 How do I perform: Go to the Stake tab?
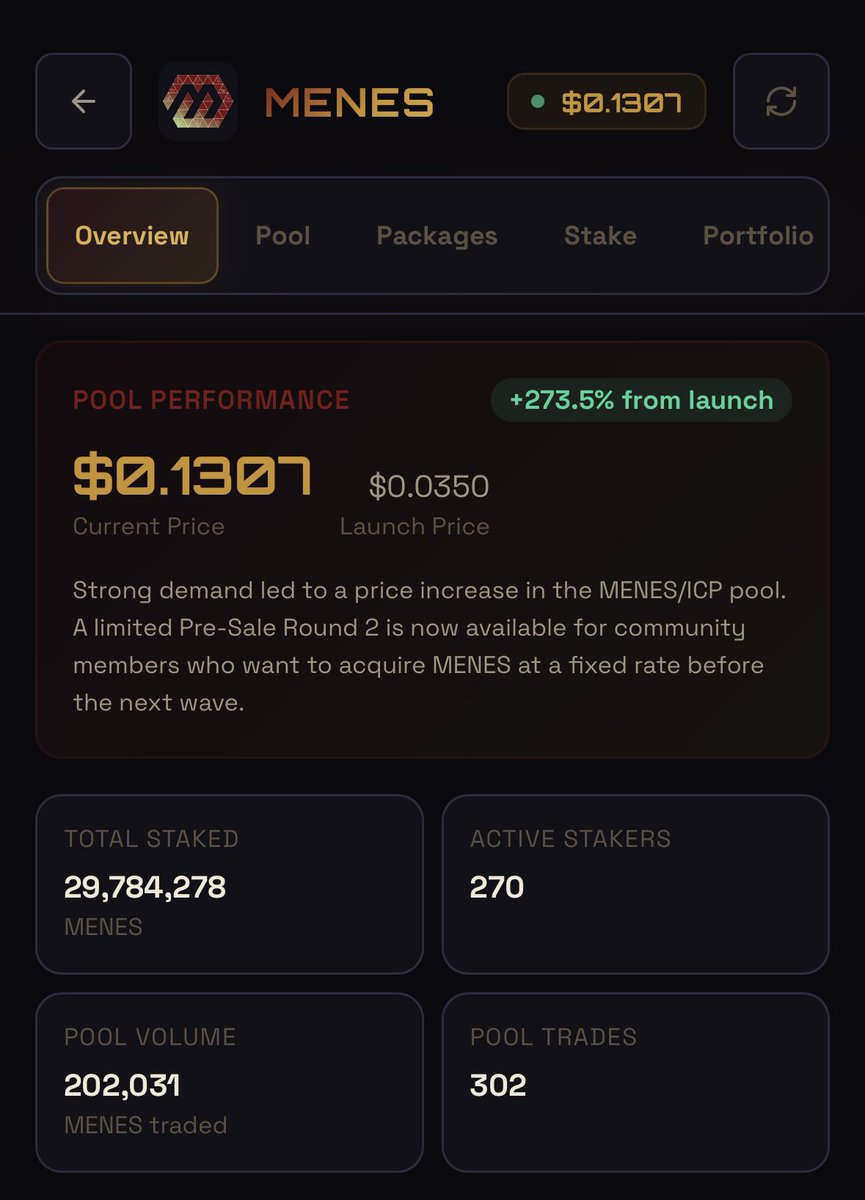click(x=600, y=236)
